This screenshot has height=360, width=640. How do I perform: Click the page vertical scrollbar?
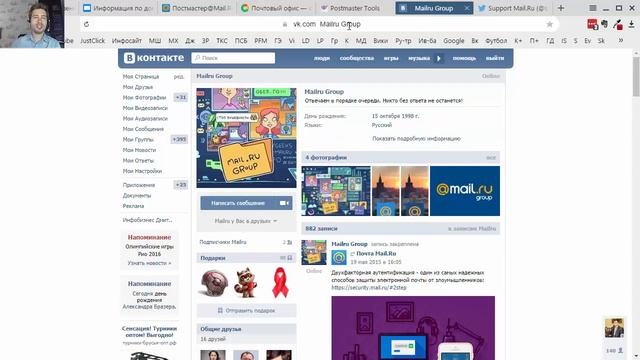pyautogui.click(x=636, y=77)
